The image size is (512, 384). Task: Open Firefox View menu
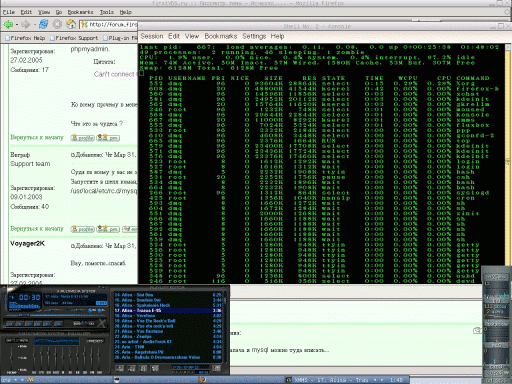44,12
